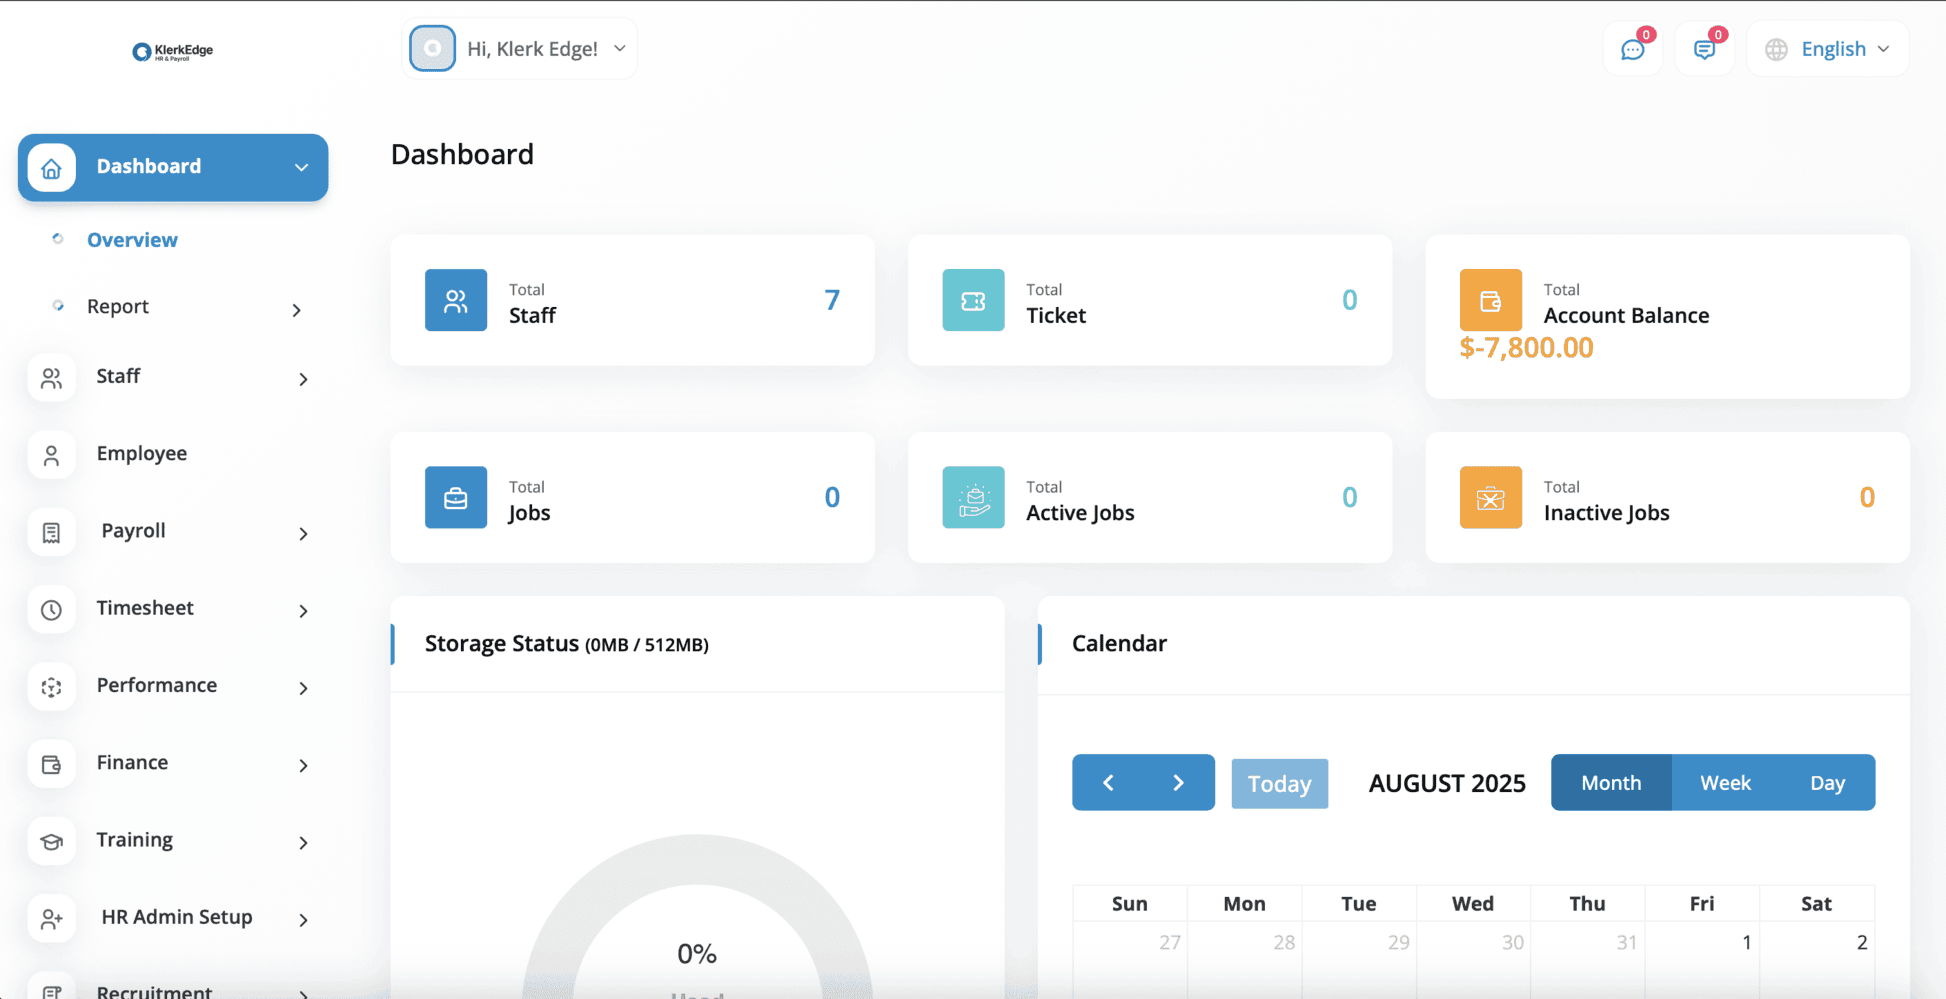The image size is (1946, 999).
Task: Click the Total Staff people icon
Action: [x=455, y=300]
